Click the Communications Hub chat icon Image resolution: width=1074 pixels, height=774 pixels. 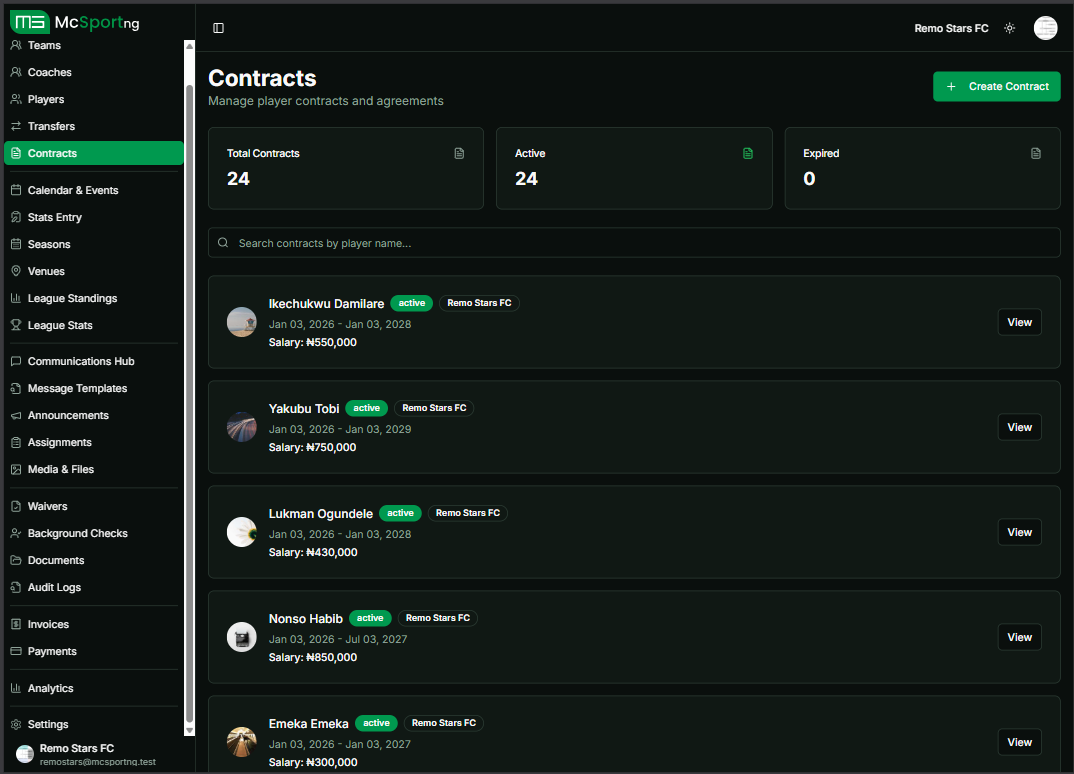click(16, 362)
